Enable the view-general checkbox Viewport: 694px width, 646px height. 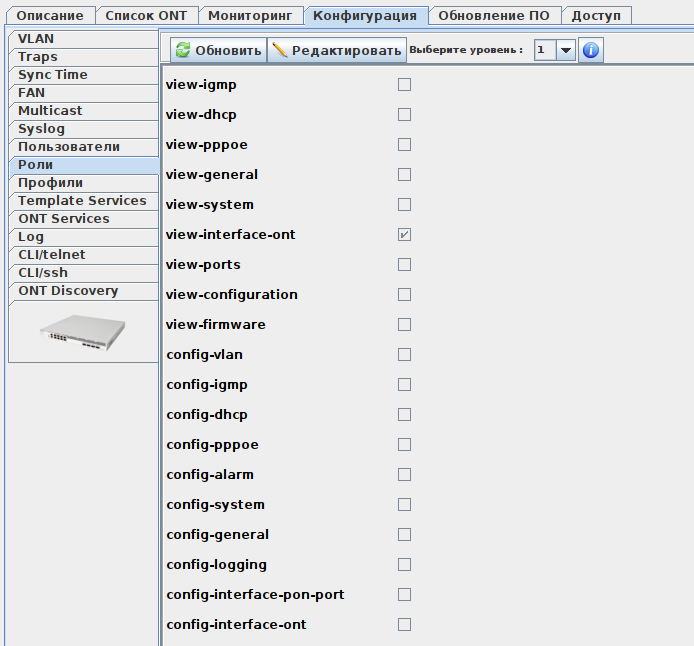(404, 175)
